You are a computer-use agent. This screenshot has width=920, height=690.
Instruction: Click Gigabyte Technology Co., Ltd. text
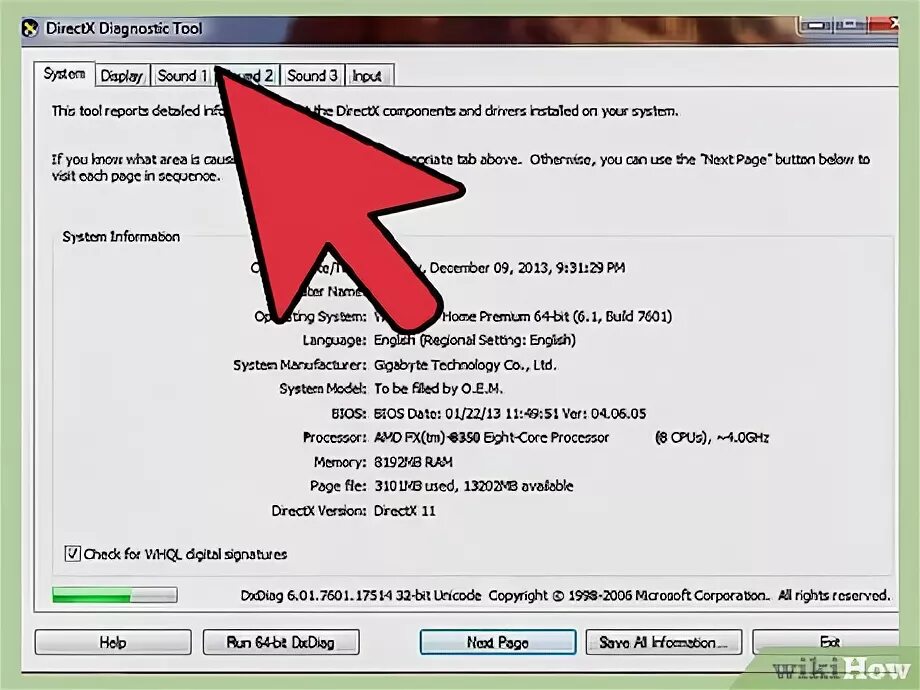click(x=465, y=365)
